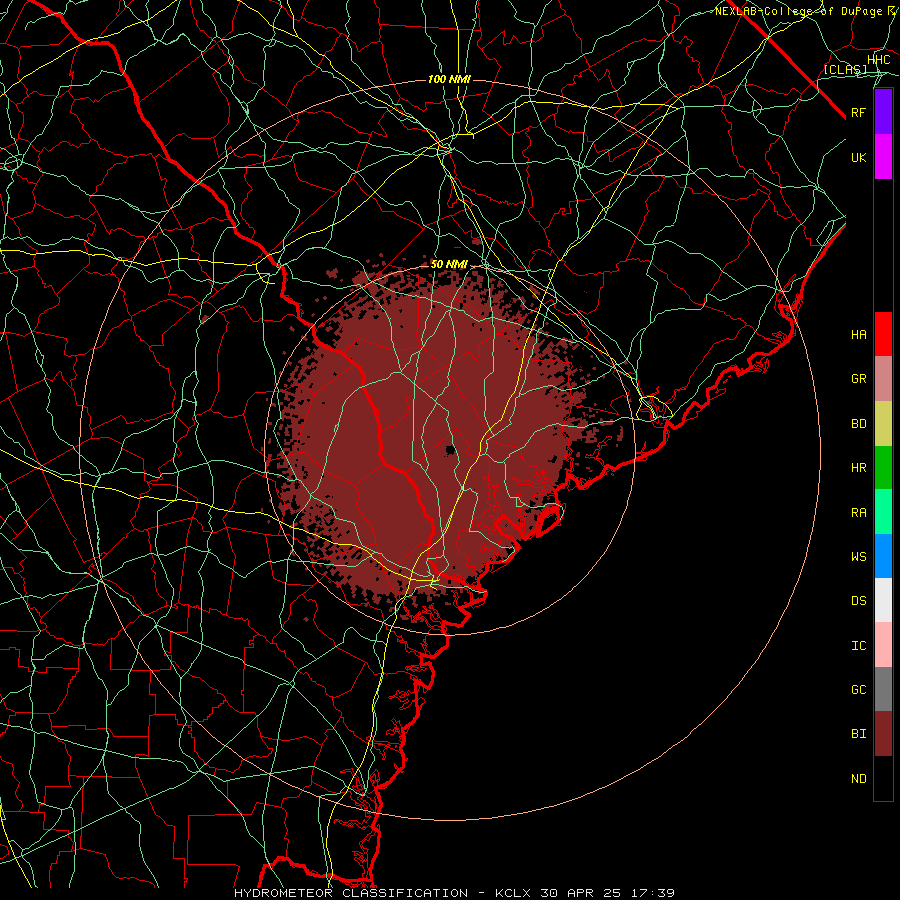Click the black radar site dot in echo
Viewport: 900px width, 900px height.
click(451, 449)
